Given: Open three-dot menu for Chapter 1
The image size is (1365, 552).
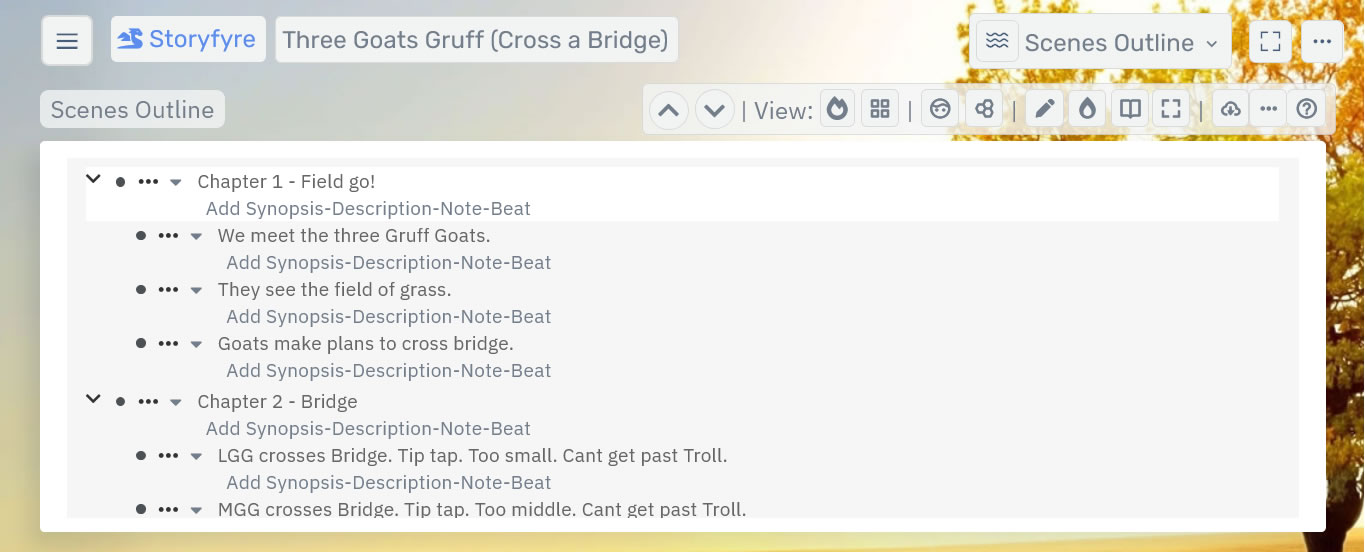Looking at the screenshot, I should (148, 182).
